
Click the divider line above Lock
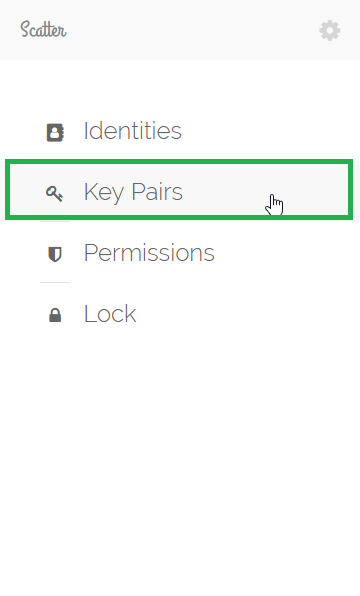click(x=55, y=282)
